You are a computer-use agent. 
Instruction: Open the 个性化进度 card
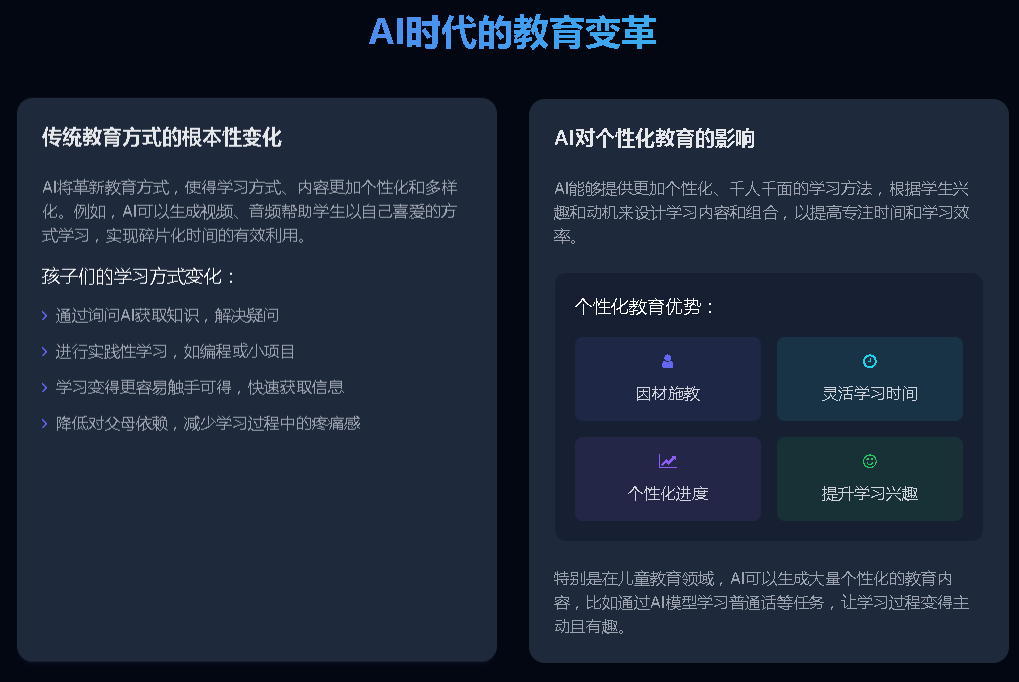click(667, 479)
